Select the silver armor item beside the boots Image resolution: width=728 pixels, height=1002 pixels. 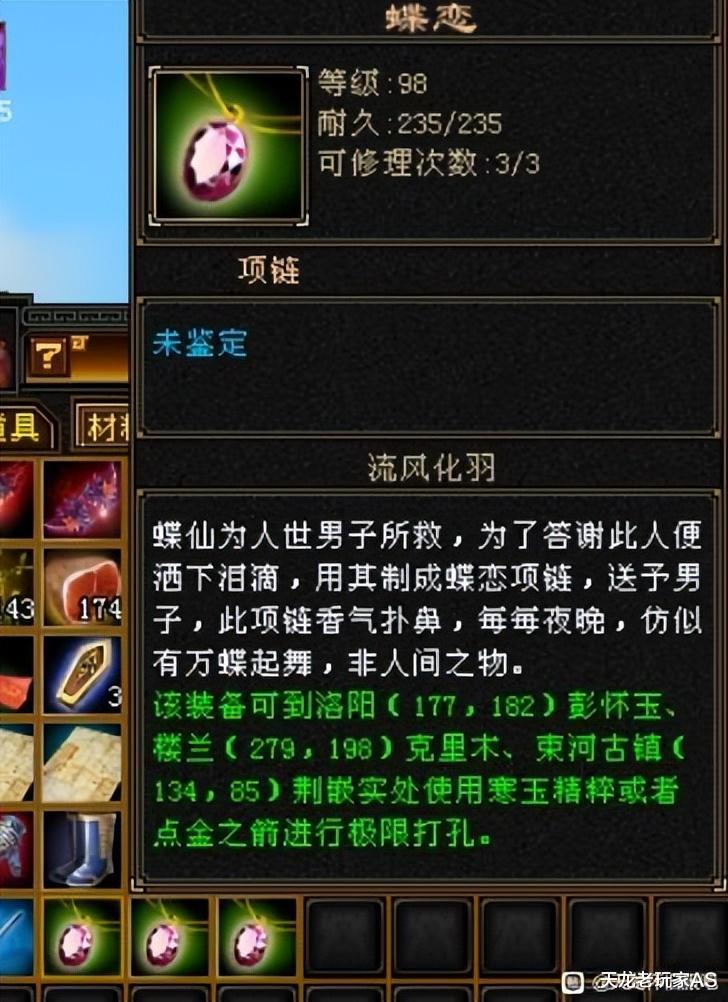click(16, 849)
